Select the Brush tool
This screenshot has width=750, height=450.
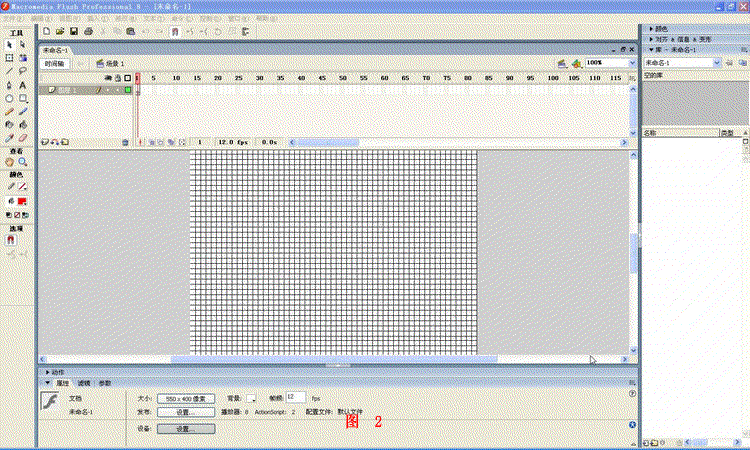pos(22,111)
